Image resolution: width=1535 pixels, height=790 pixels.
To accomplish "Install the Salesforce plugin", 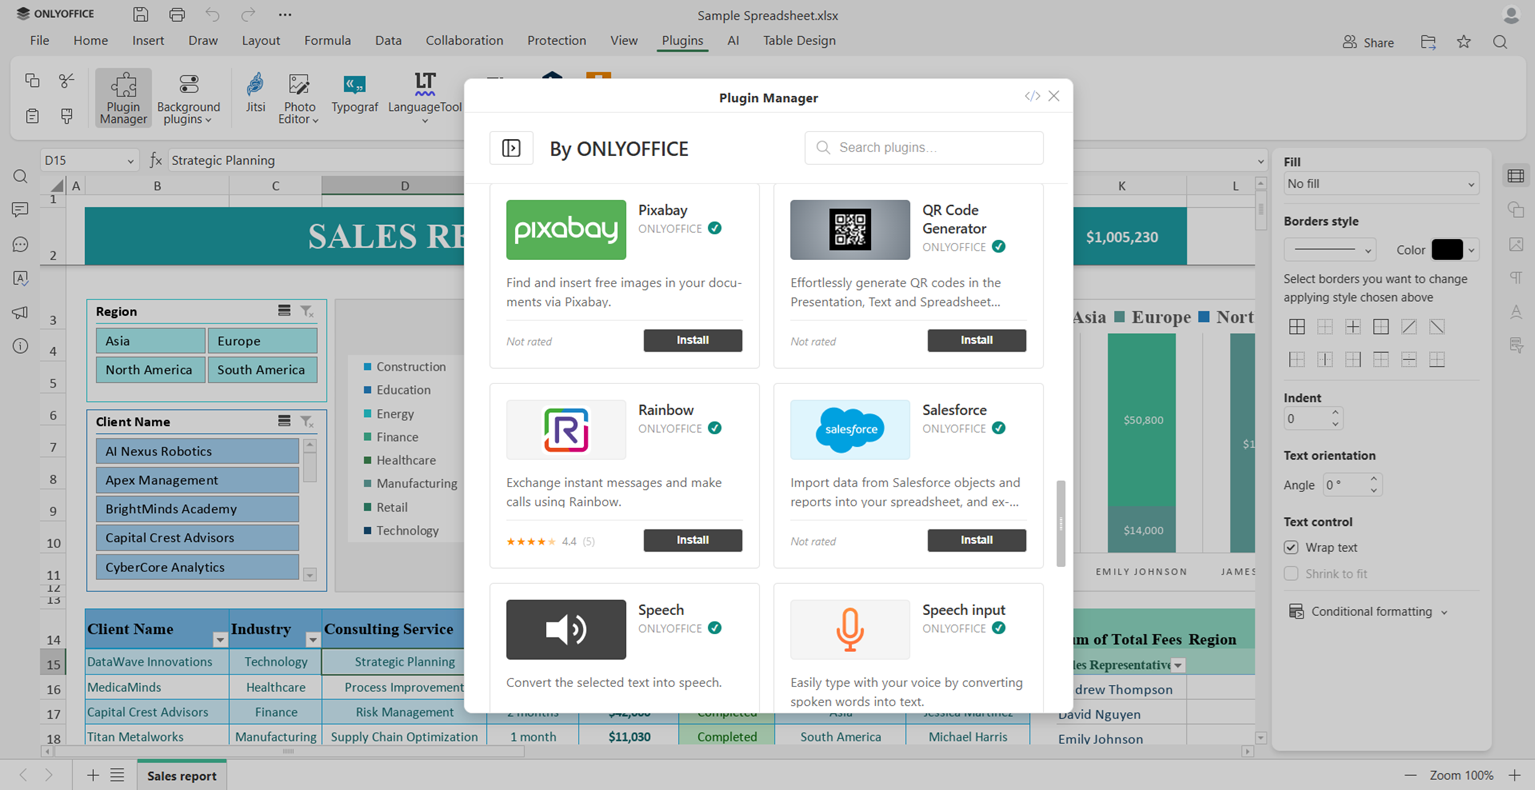I will coord(977,540).
